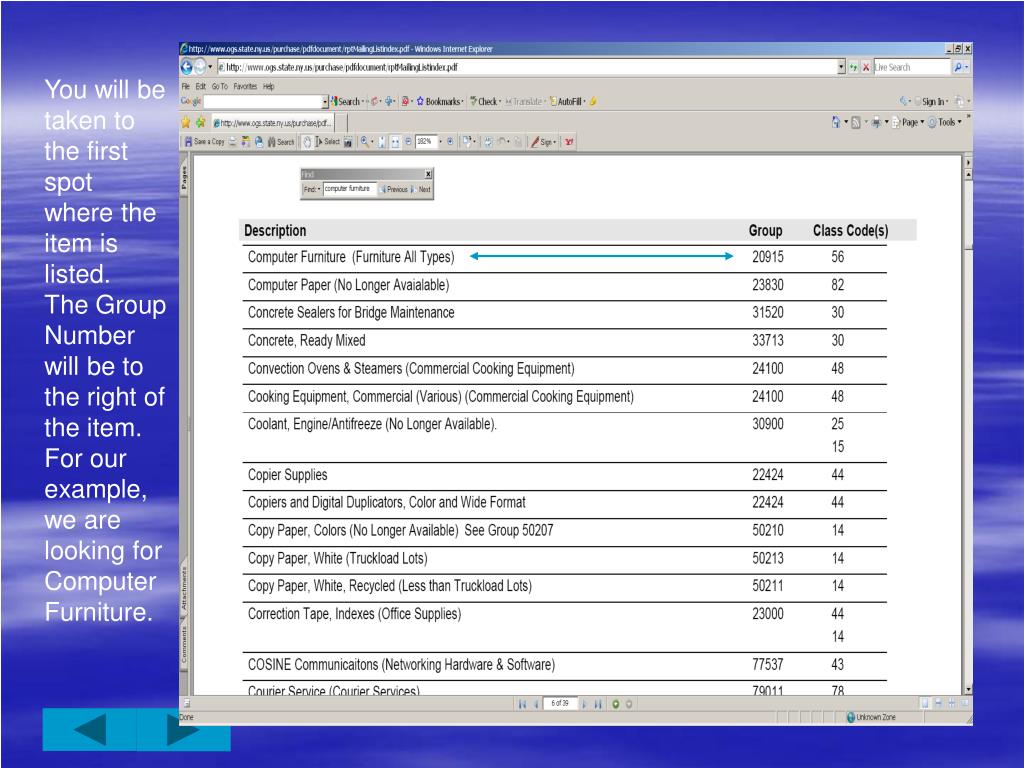Viewport: 1024px width, 768px height.
Task: Click the slide's next arrow button
Action: 183,729
